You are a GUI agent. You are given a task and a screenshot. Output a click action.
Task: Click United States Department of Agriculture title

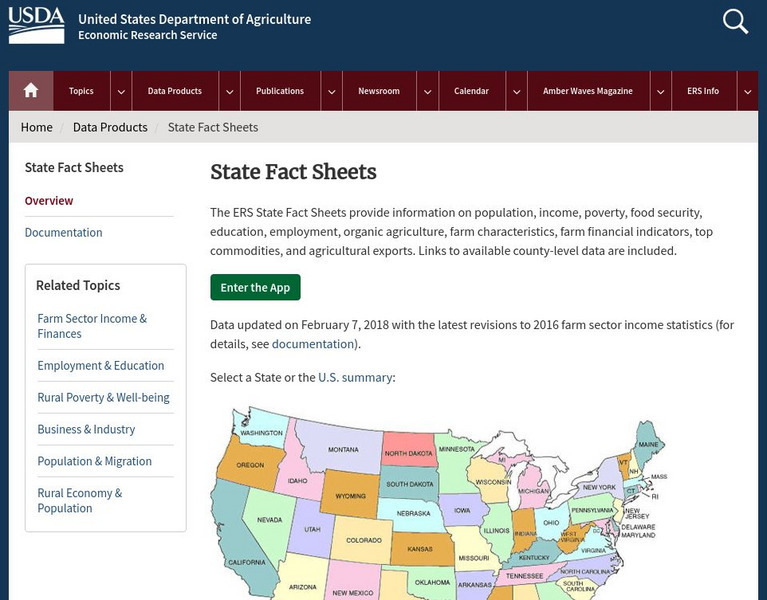195,19
